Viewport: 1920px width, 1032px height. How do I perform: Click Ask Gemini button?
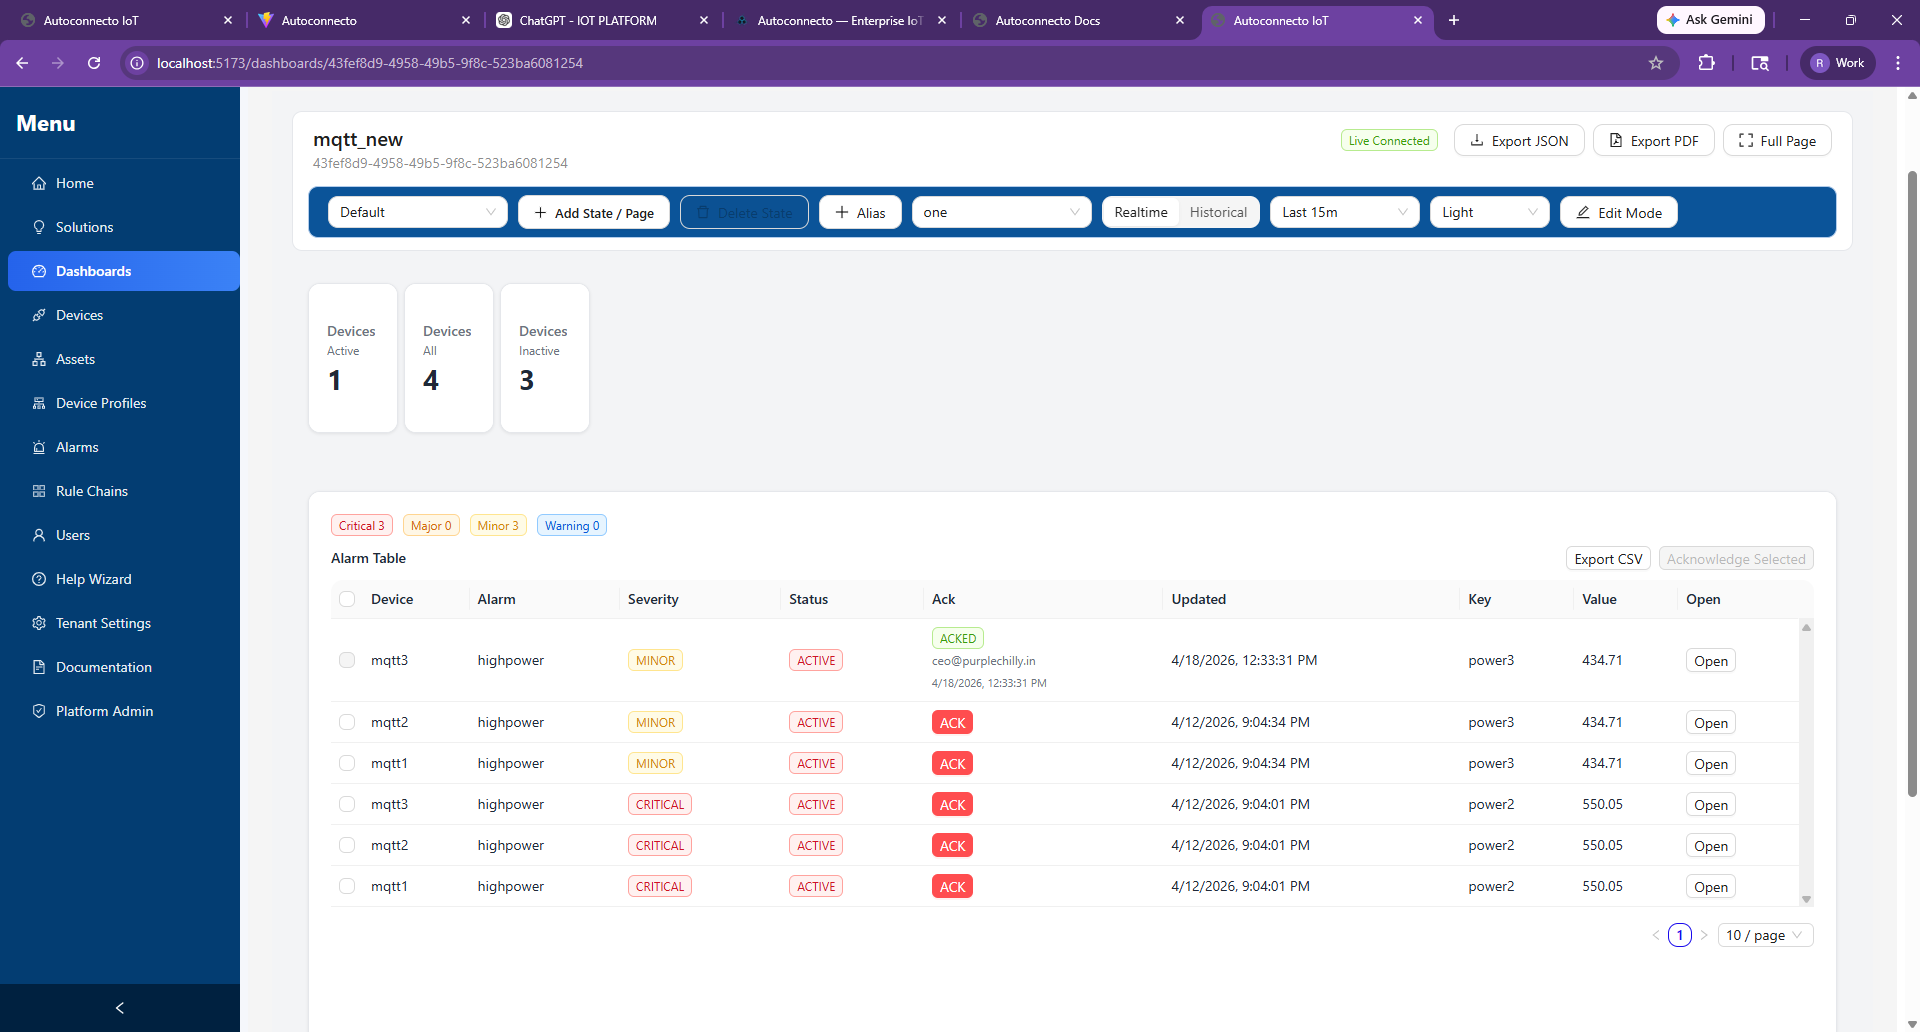(x=1710, y=20)
